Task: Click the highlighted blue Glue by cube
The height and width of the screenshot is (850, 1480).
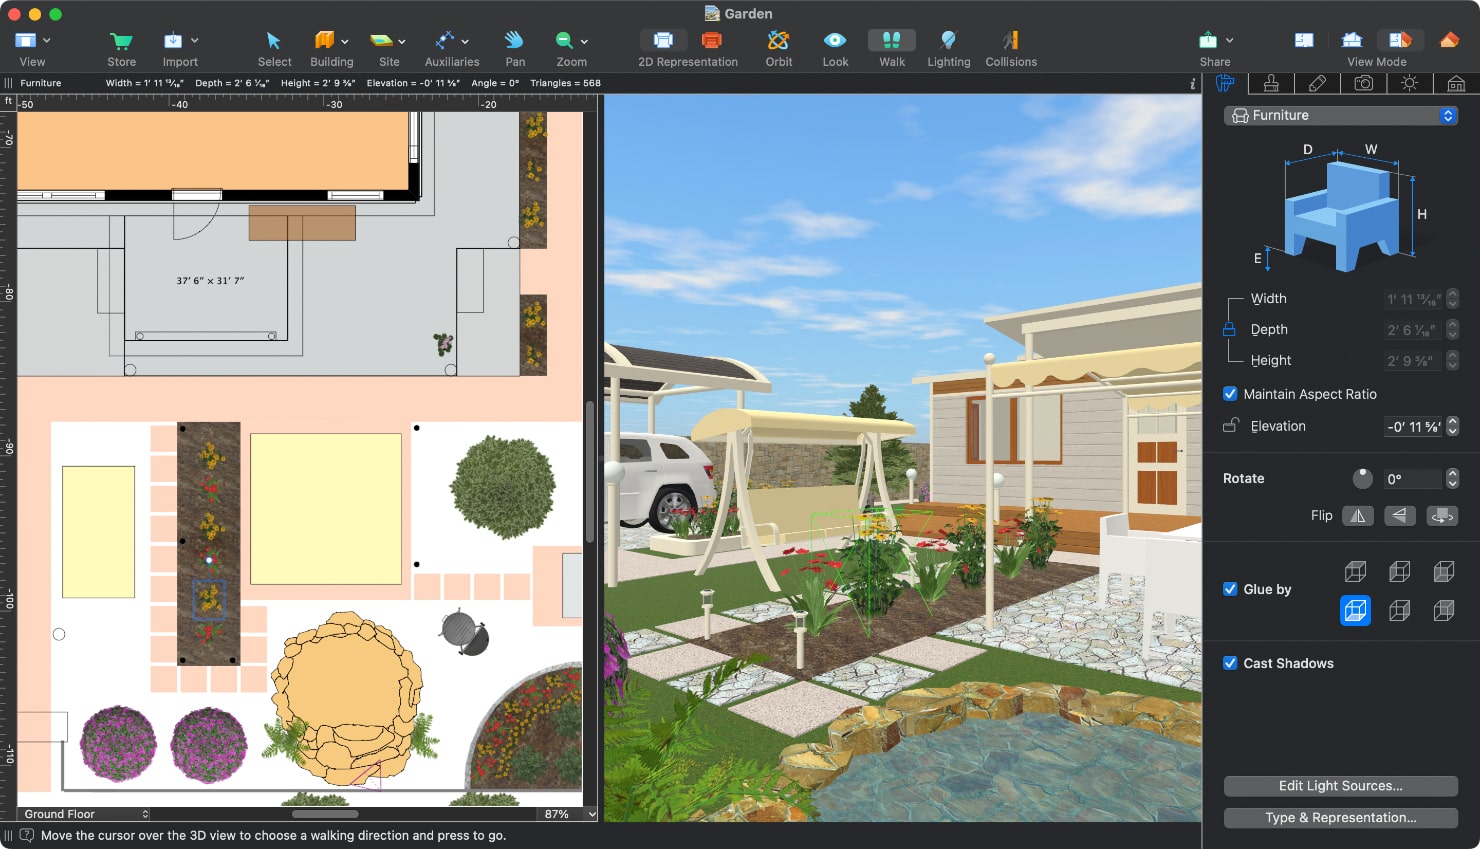Action: tap(1355, 610)
